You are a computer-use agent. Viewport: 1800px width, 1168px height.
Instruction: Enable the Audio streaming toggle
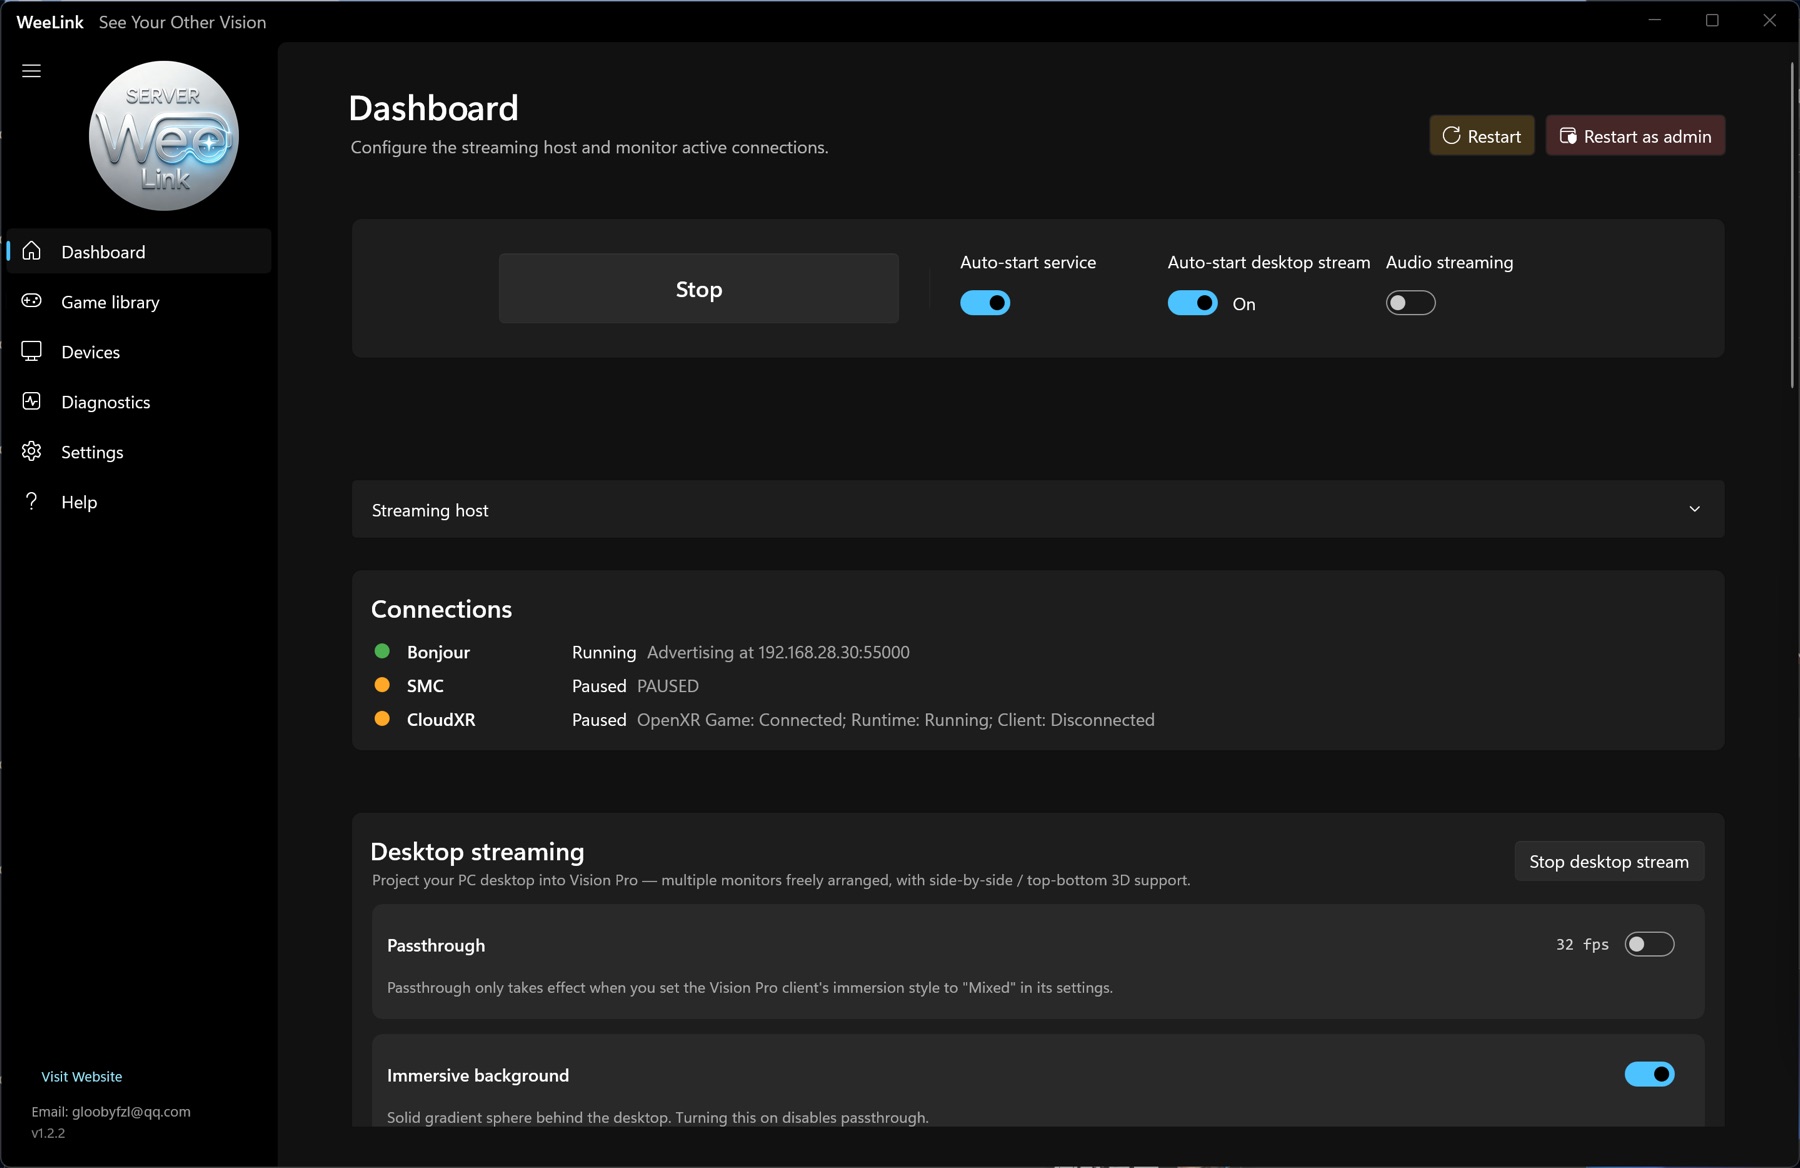pyautogui.click(x=1410, y=303)
